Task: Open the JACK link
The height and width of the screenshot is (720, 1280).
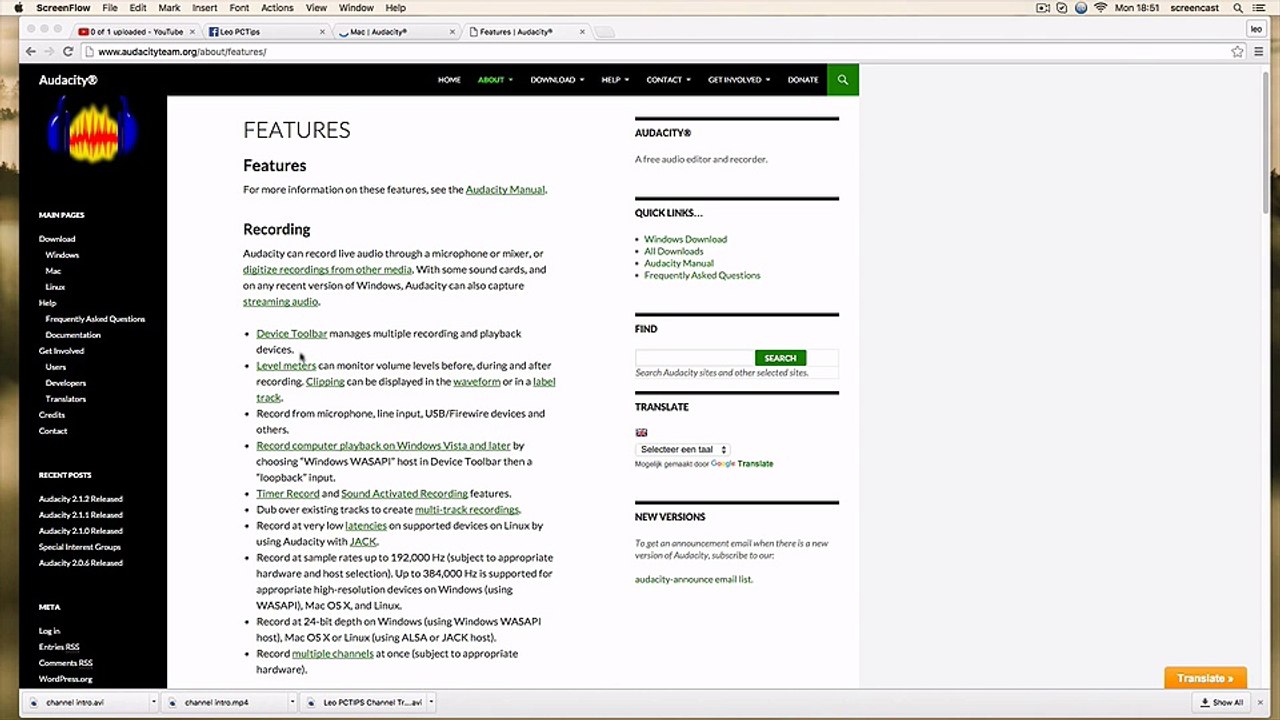Action: (363, 541)
